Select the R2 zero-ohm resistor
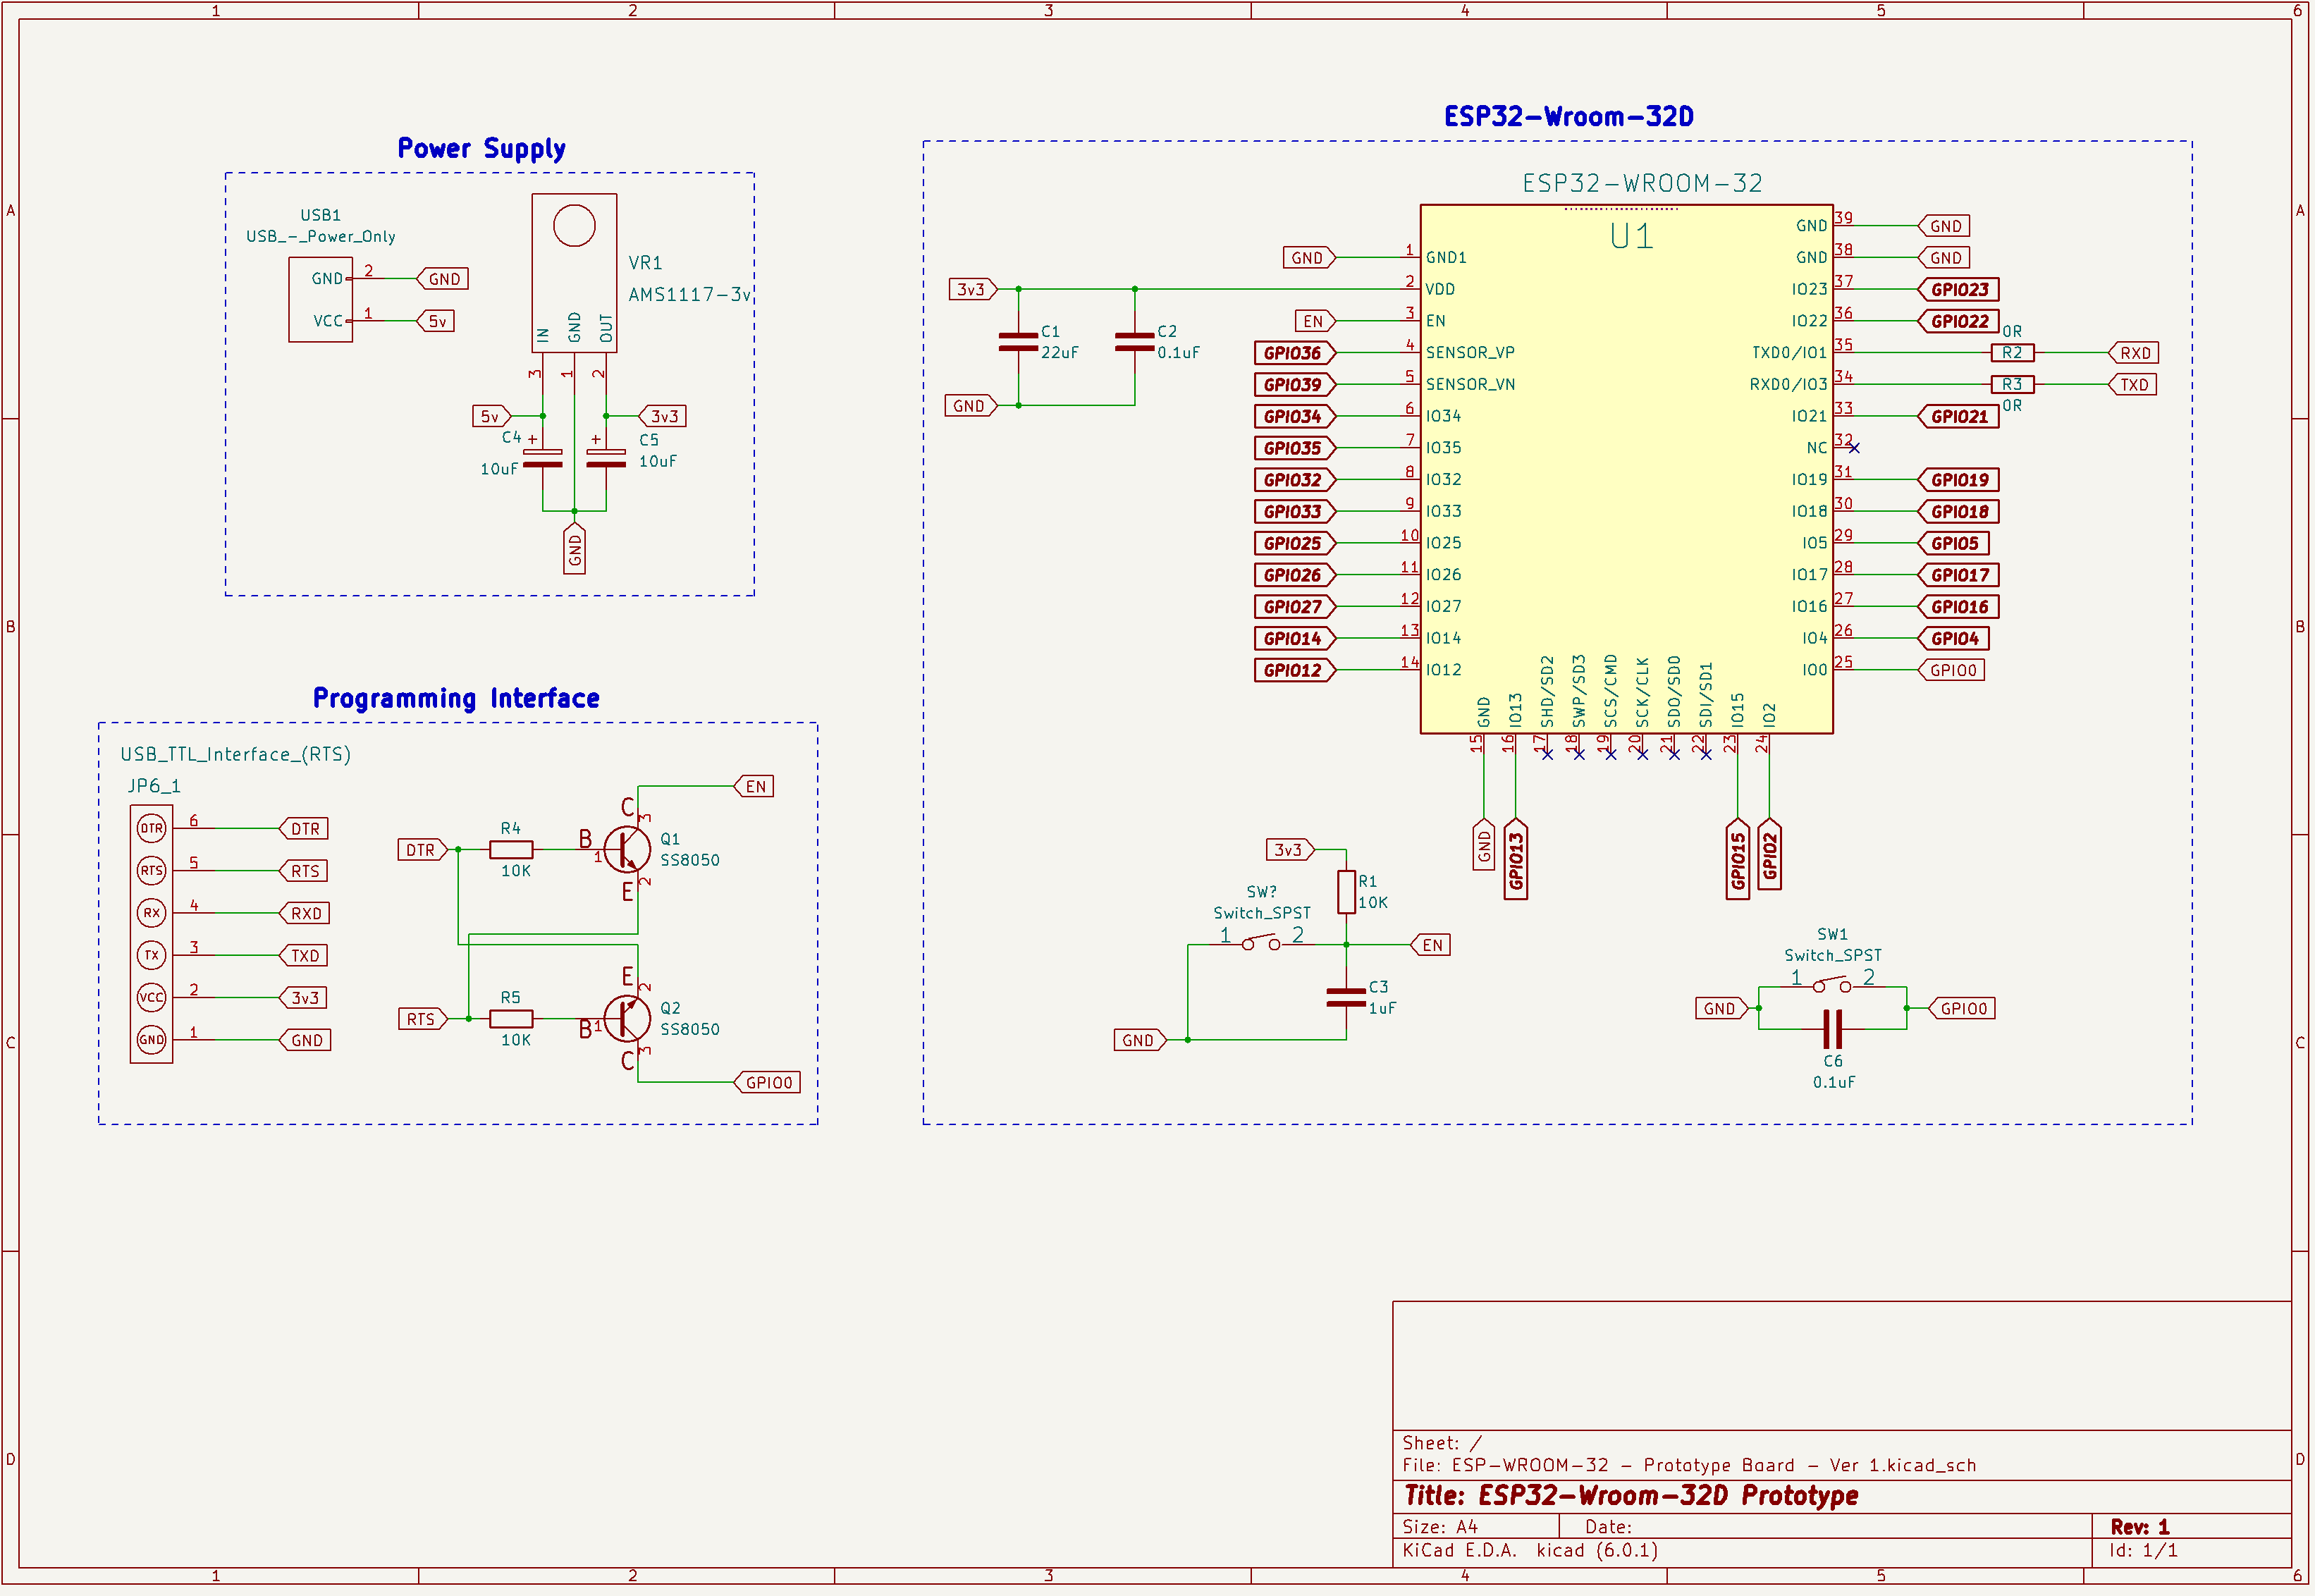 tap(2012, 354)
